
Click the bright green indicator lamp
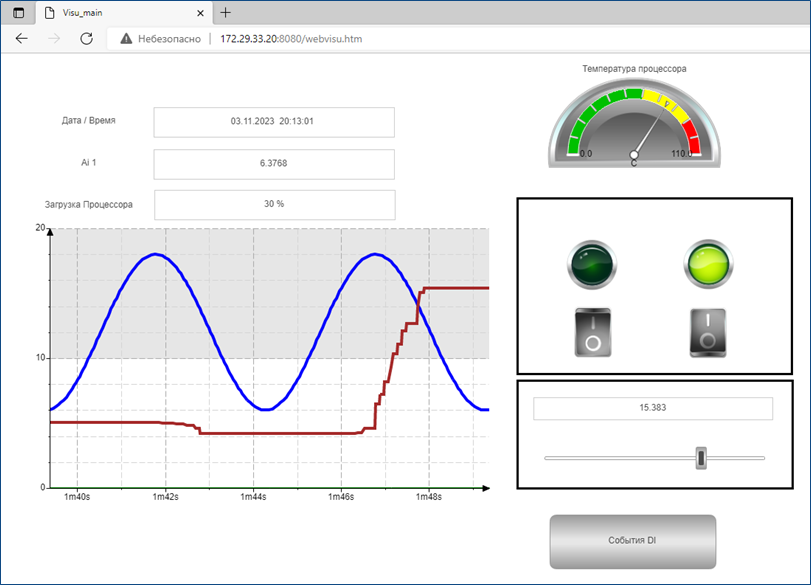pos(709,264)
